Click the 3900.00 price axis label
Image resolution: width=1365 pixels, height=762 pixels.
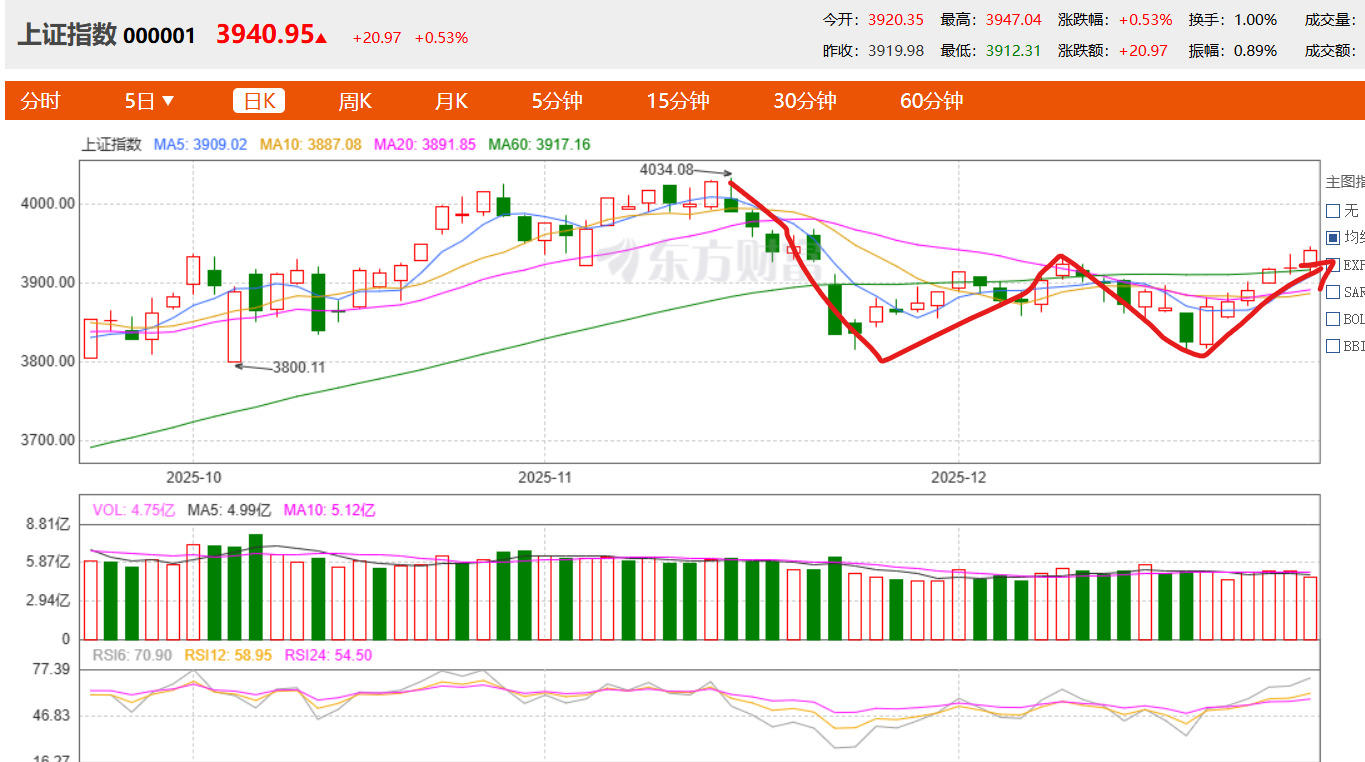(47, 282)
